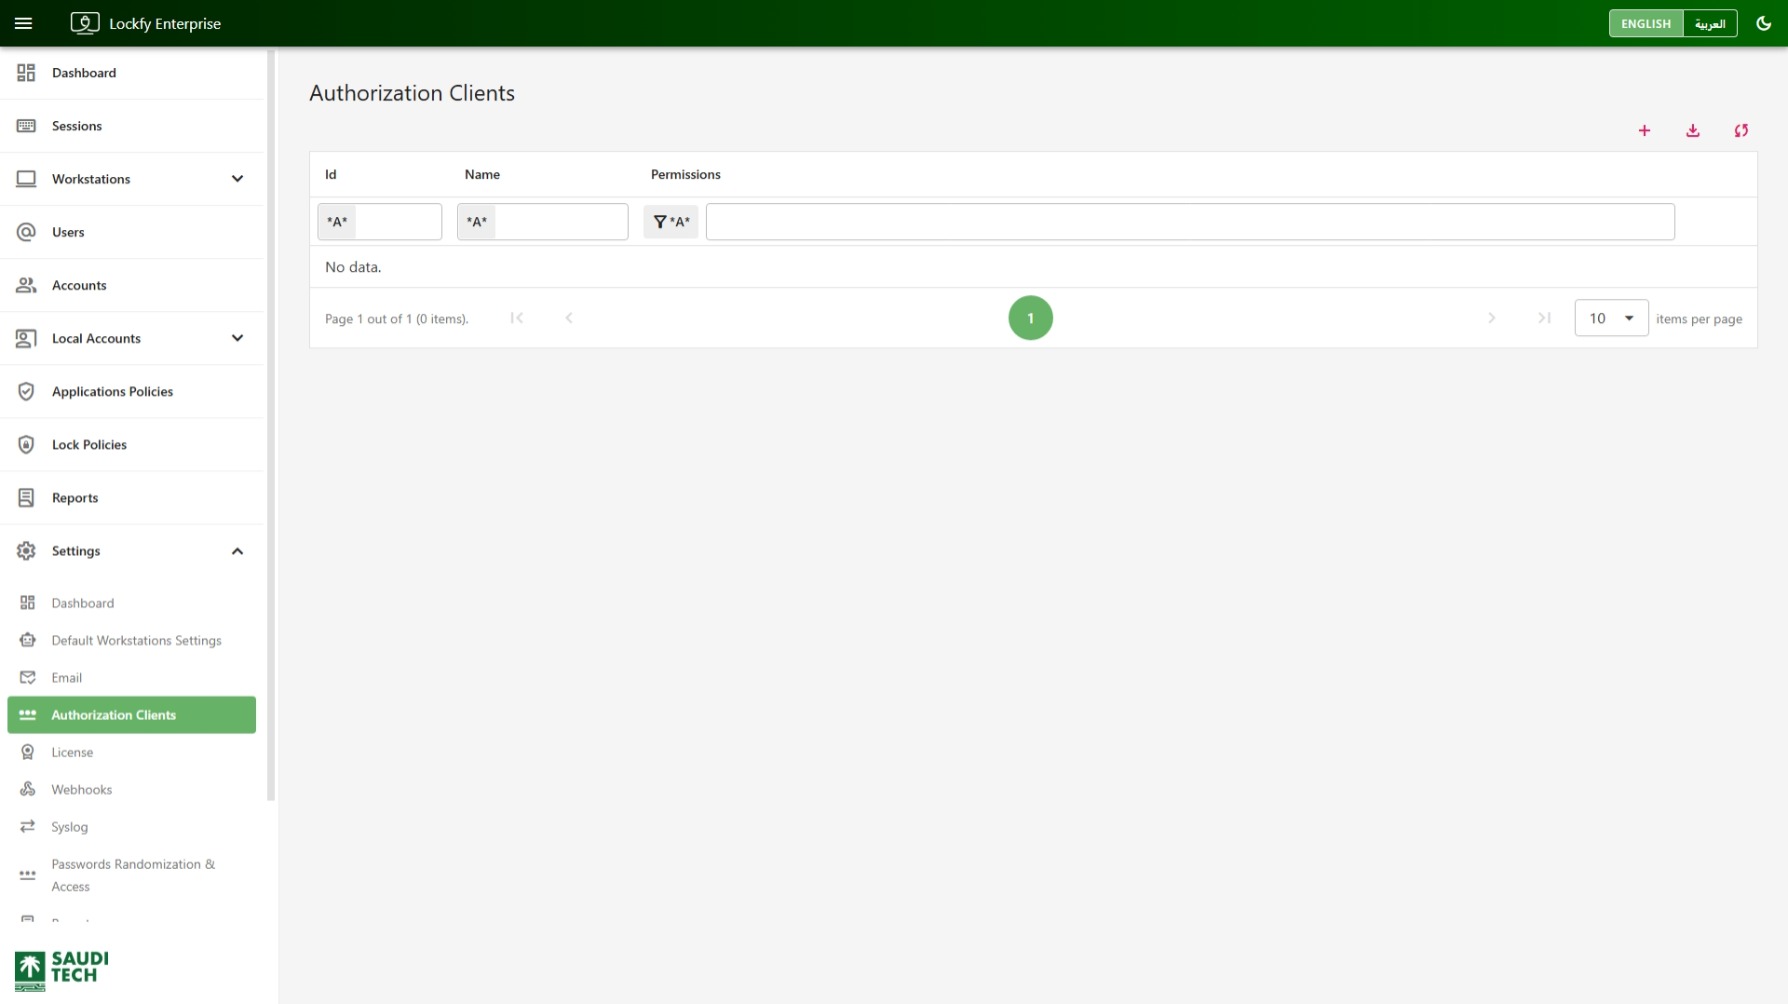Open the hamburger navigation menu
Screen dimensions: 1788x1004
24,23
